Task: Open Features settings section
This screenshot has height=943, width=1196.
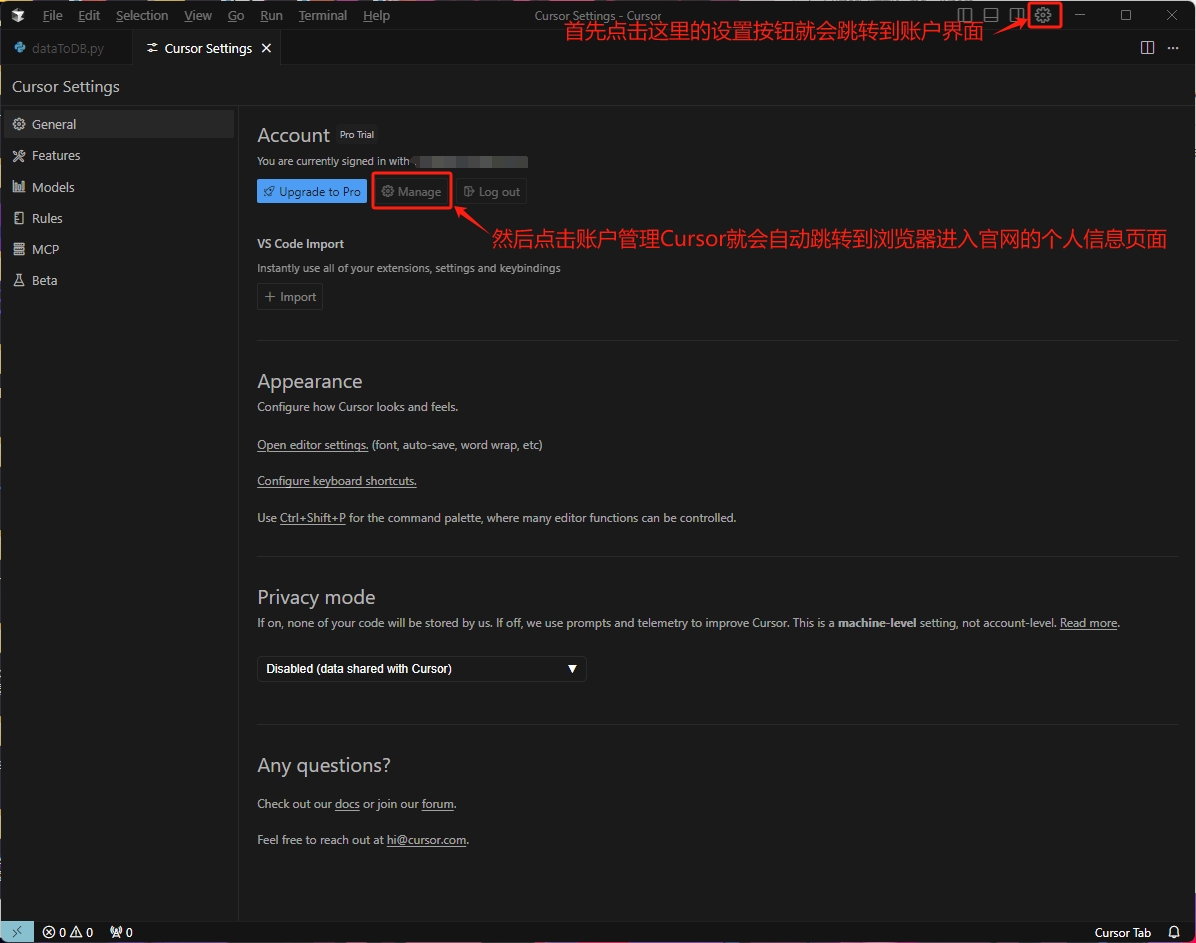Action: click(119, 155)
